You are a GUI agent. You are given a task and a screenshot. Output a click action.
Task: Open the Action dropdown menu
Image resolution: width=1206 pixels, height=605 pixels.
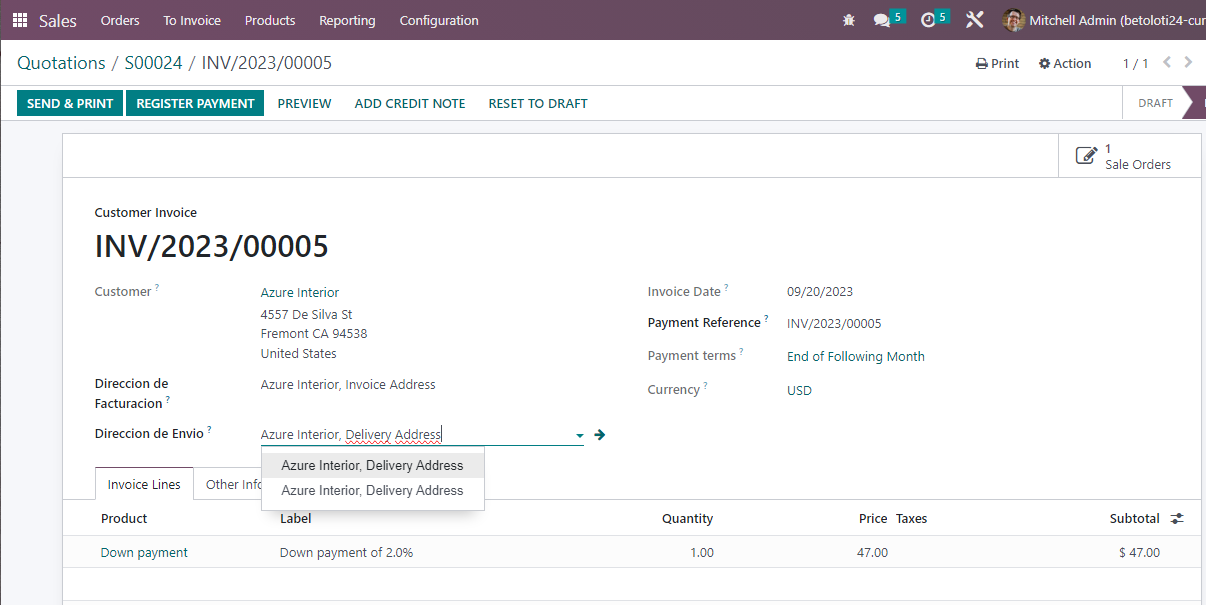click(1065, 63)
